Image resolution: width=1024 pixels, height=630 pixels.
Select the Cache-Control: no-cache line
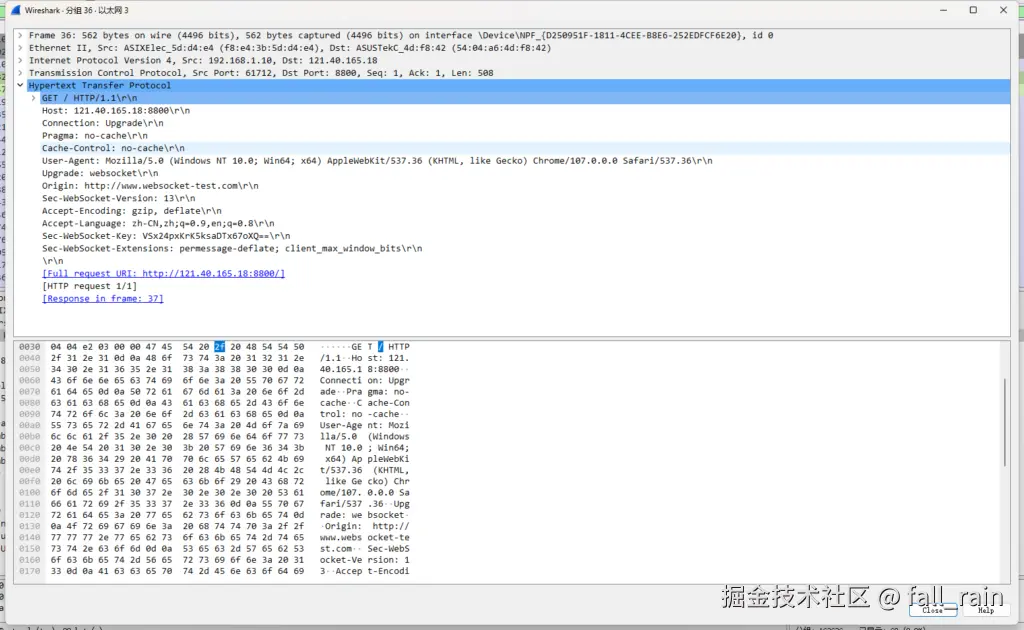pos(113,148)
